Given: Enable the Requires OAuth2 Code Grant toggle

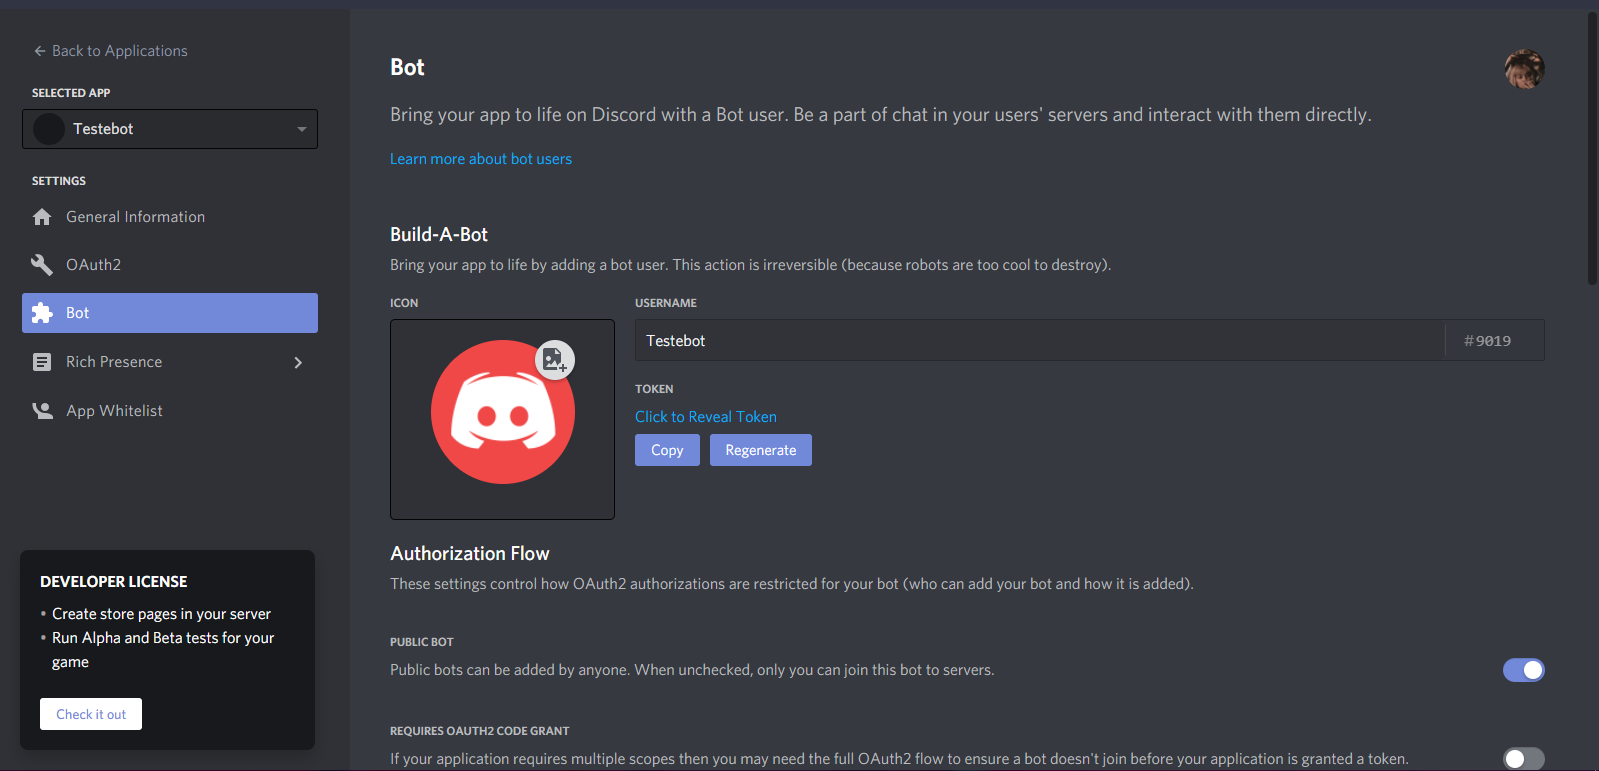Looking at the screenshot, I should click(1523, 758).
